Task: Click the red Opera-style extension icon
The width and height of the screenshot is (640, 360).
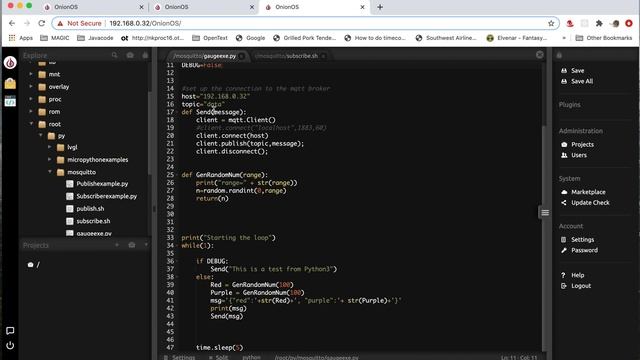Action: (x=629, y=23)
